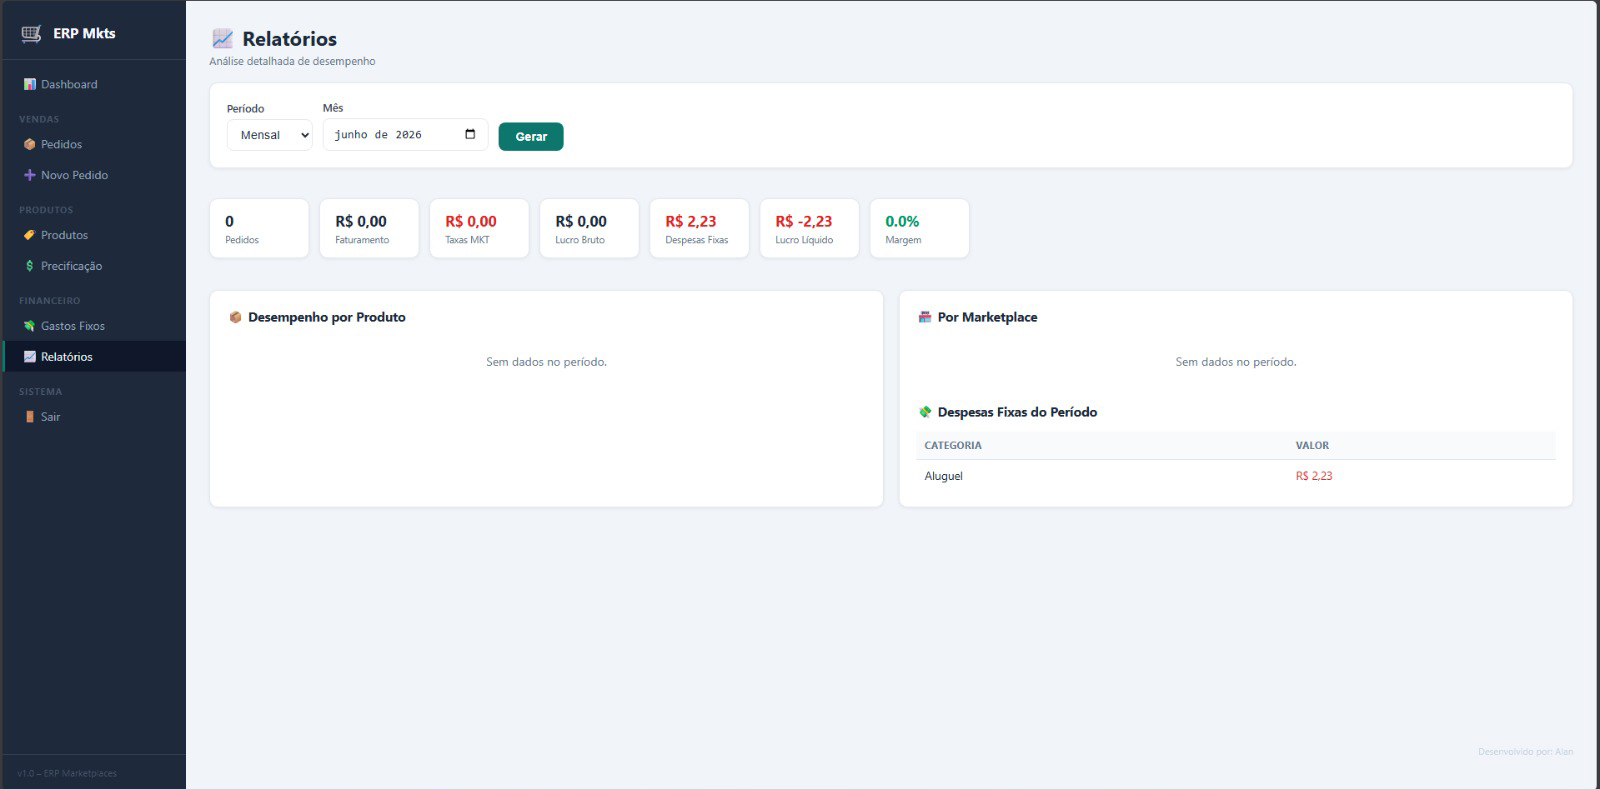This screenshot has width=1600, height=789.
Task: Click the Faturamento R$ 0,00 card
Action: (369, 228)
